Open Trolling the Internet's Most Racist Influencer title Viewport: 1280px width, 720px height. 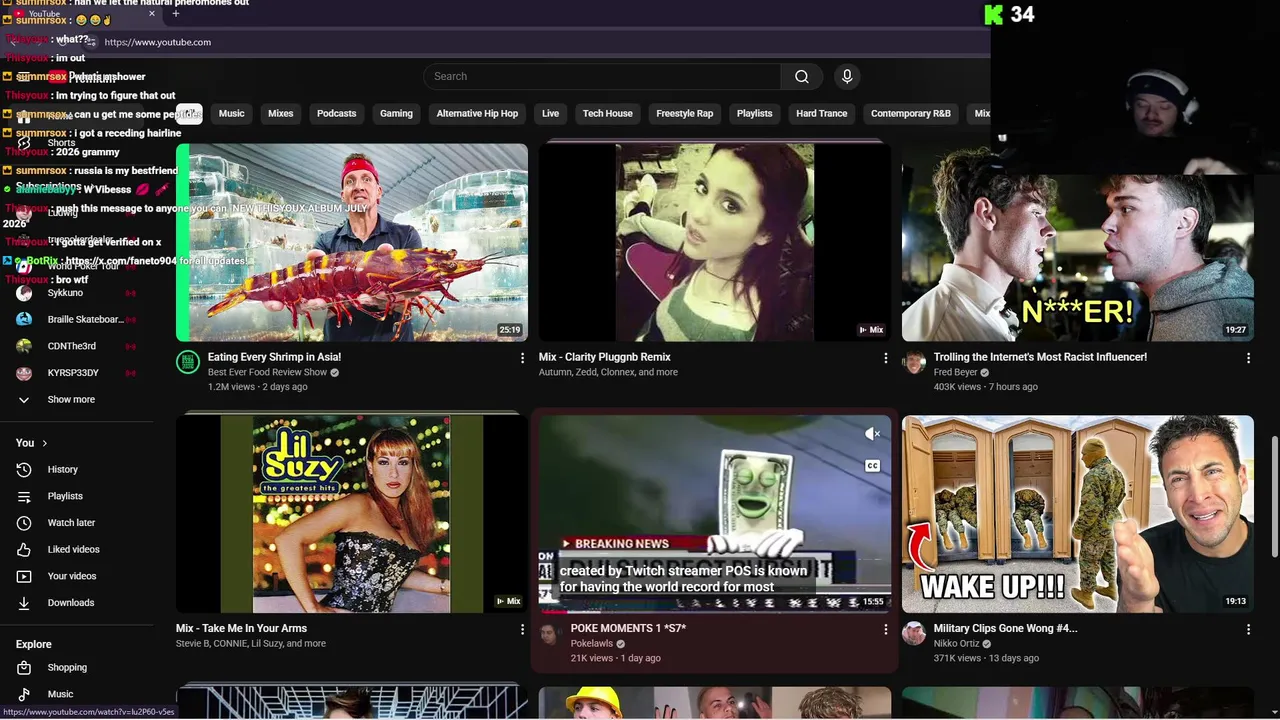click(x=1040, y=357)
